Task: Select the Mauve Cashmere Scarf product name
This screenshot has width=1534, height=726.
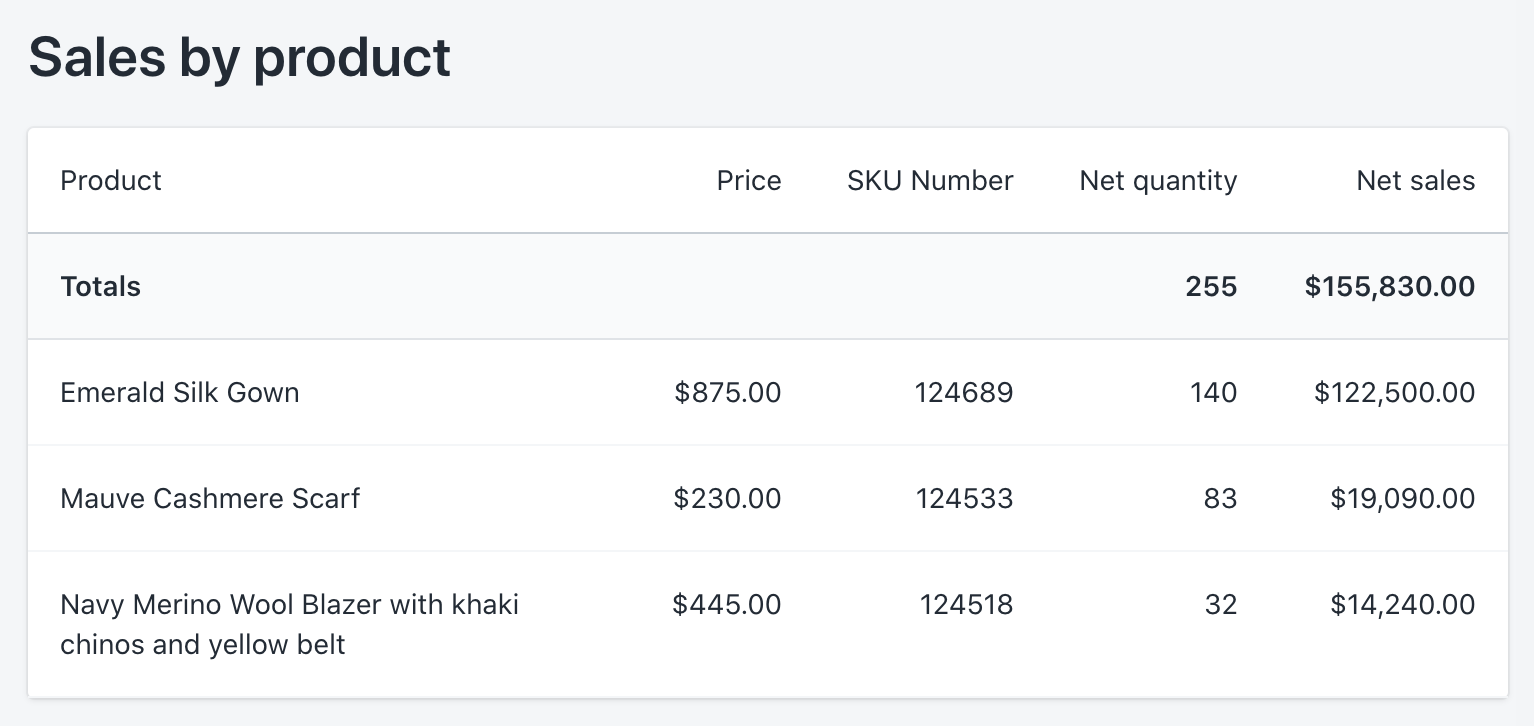Action: click(x=210, y=498)
